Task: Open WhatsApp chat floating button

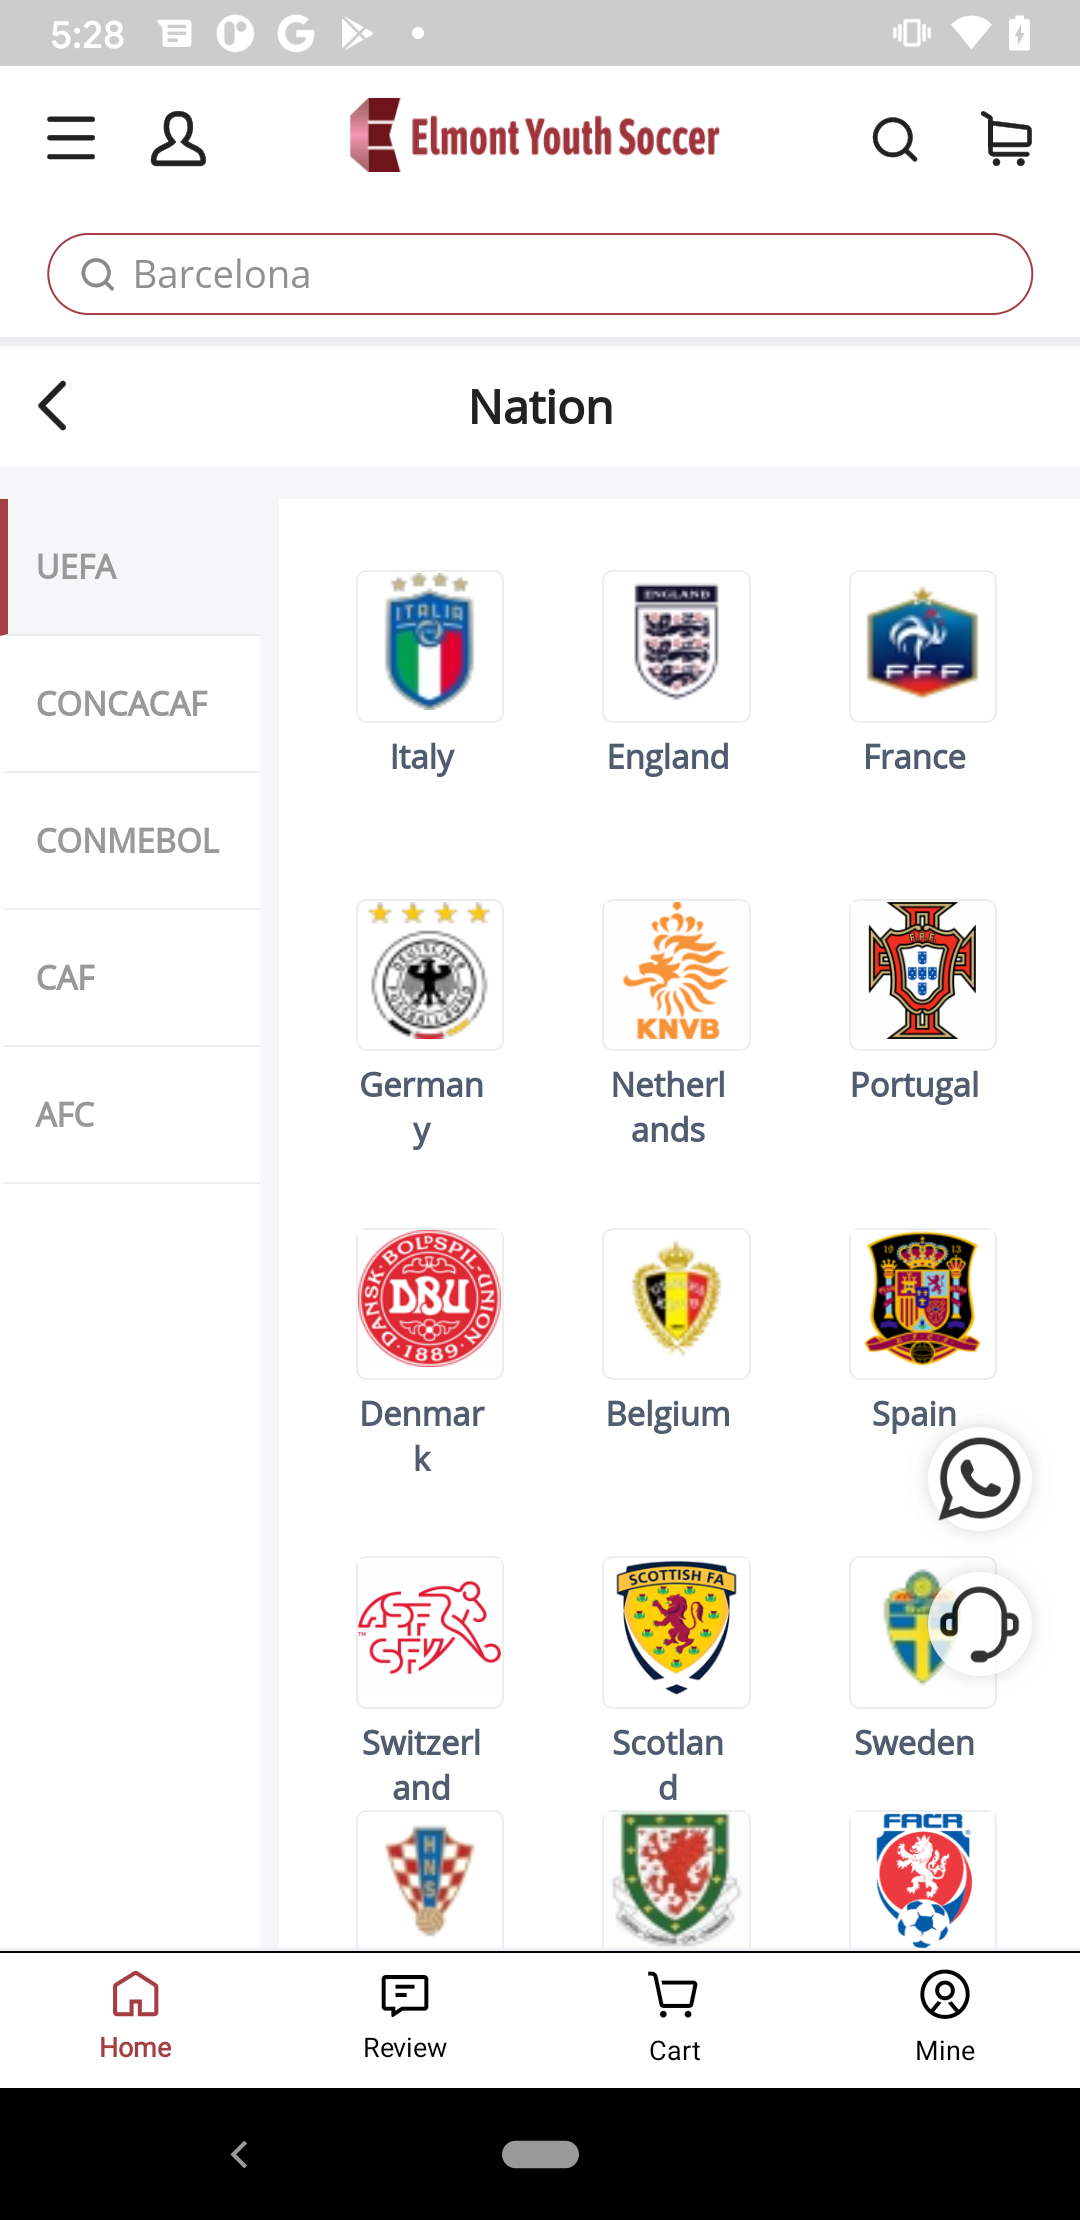Action: 980,1479
